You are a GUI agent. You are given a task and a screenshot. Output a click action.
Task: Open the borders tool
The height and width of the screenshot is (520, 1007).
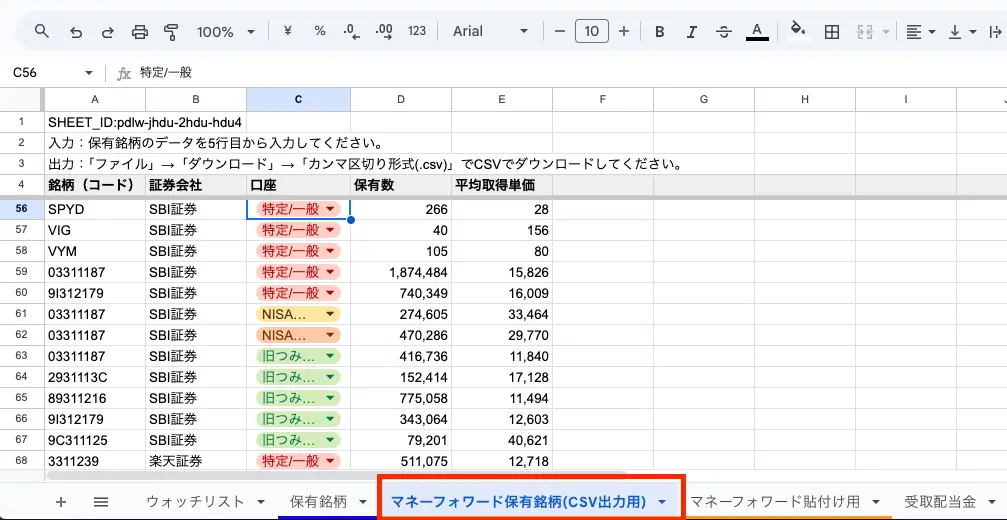832,31
